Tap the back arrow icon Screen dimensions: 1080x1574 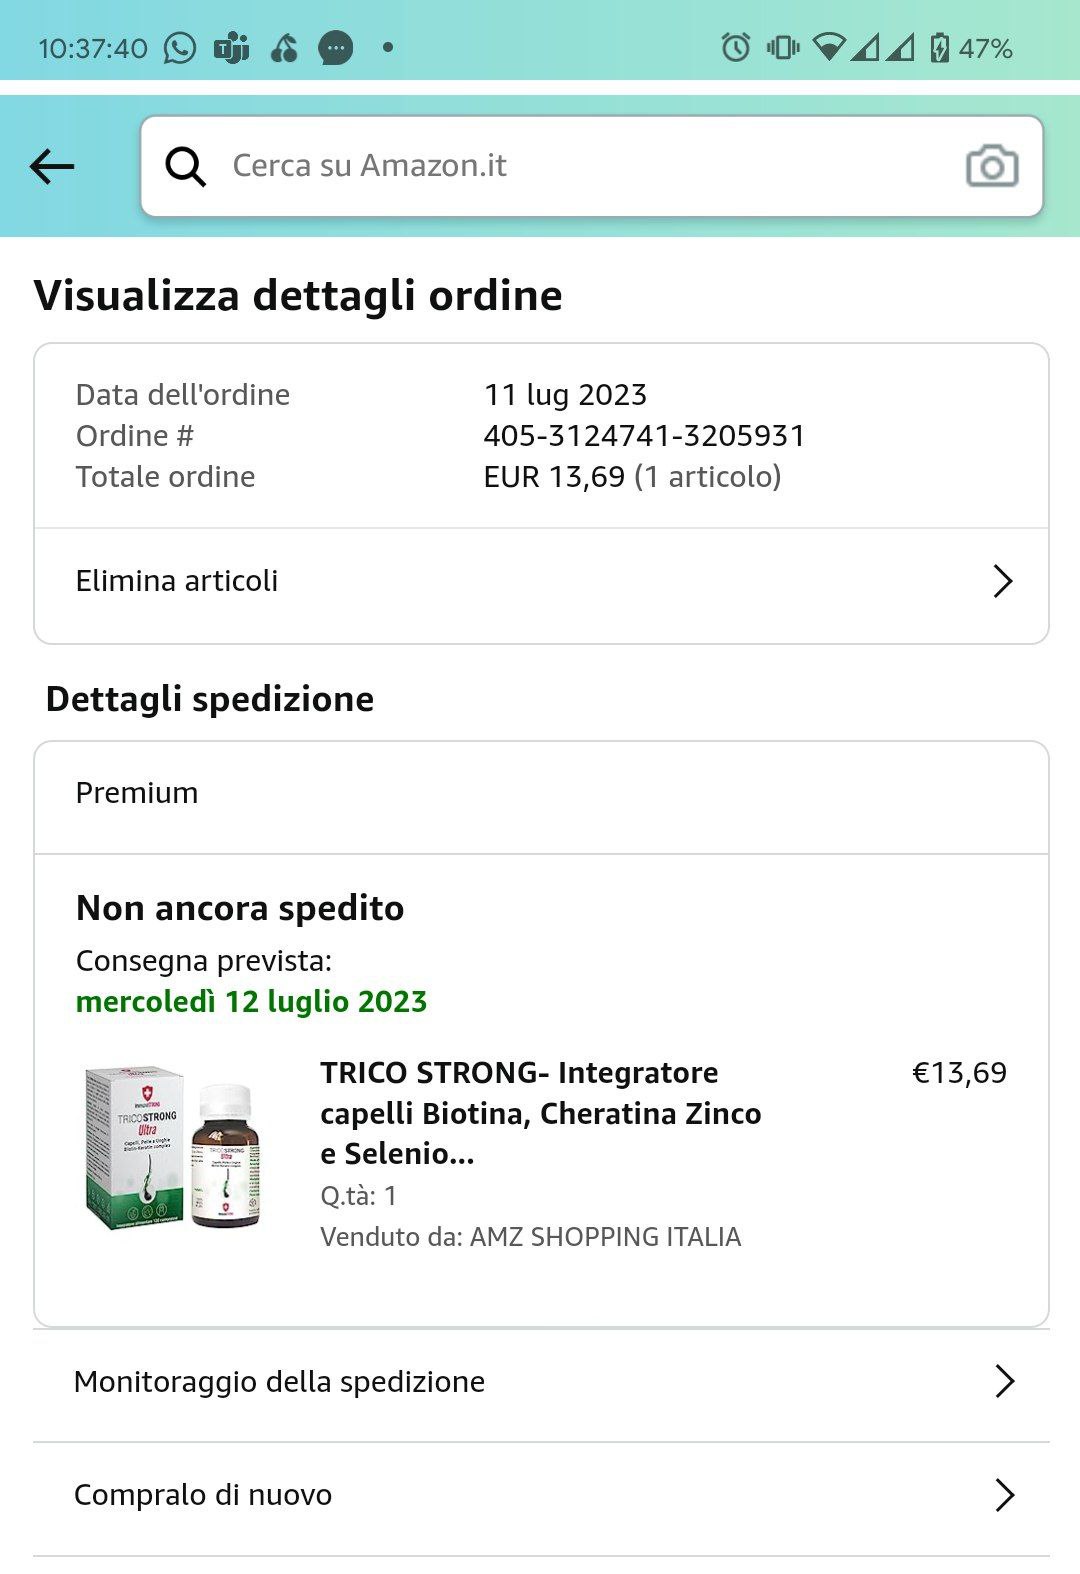point(52,166)
